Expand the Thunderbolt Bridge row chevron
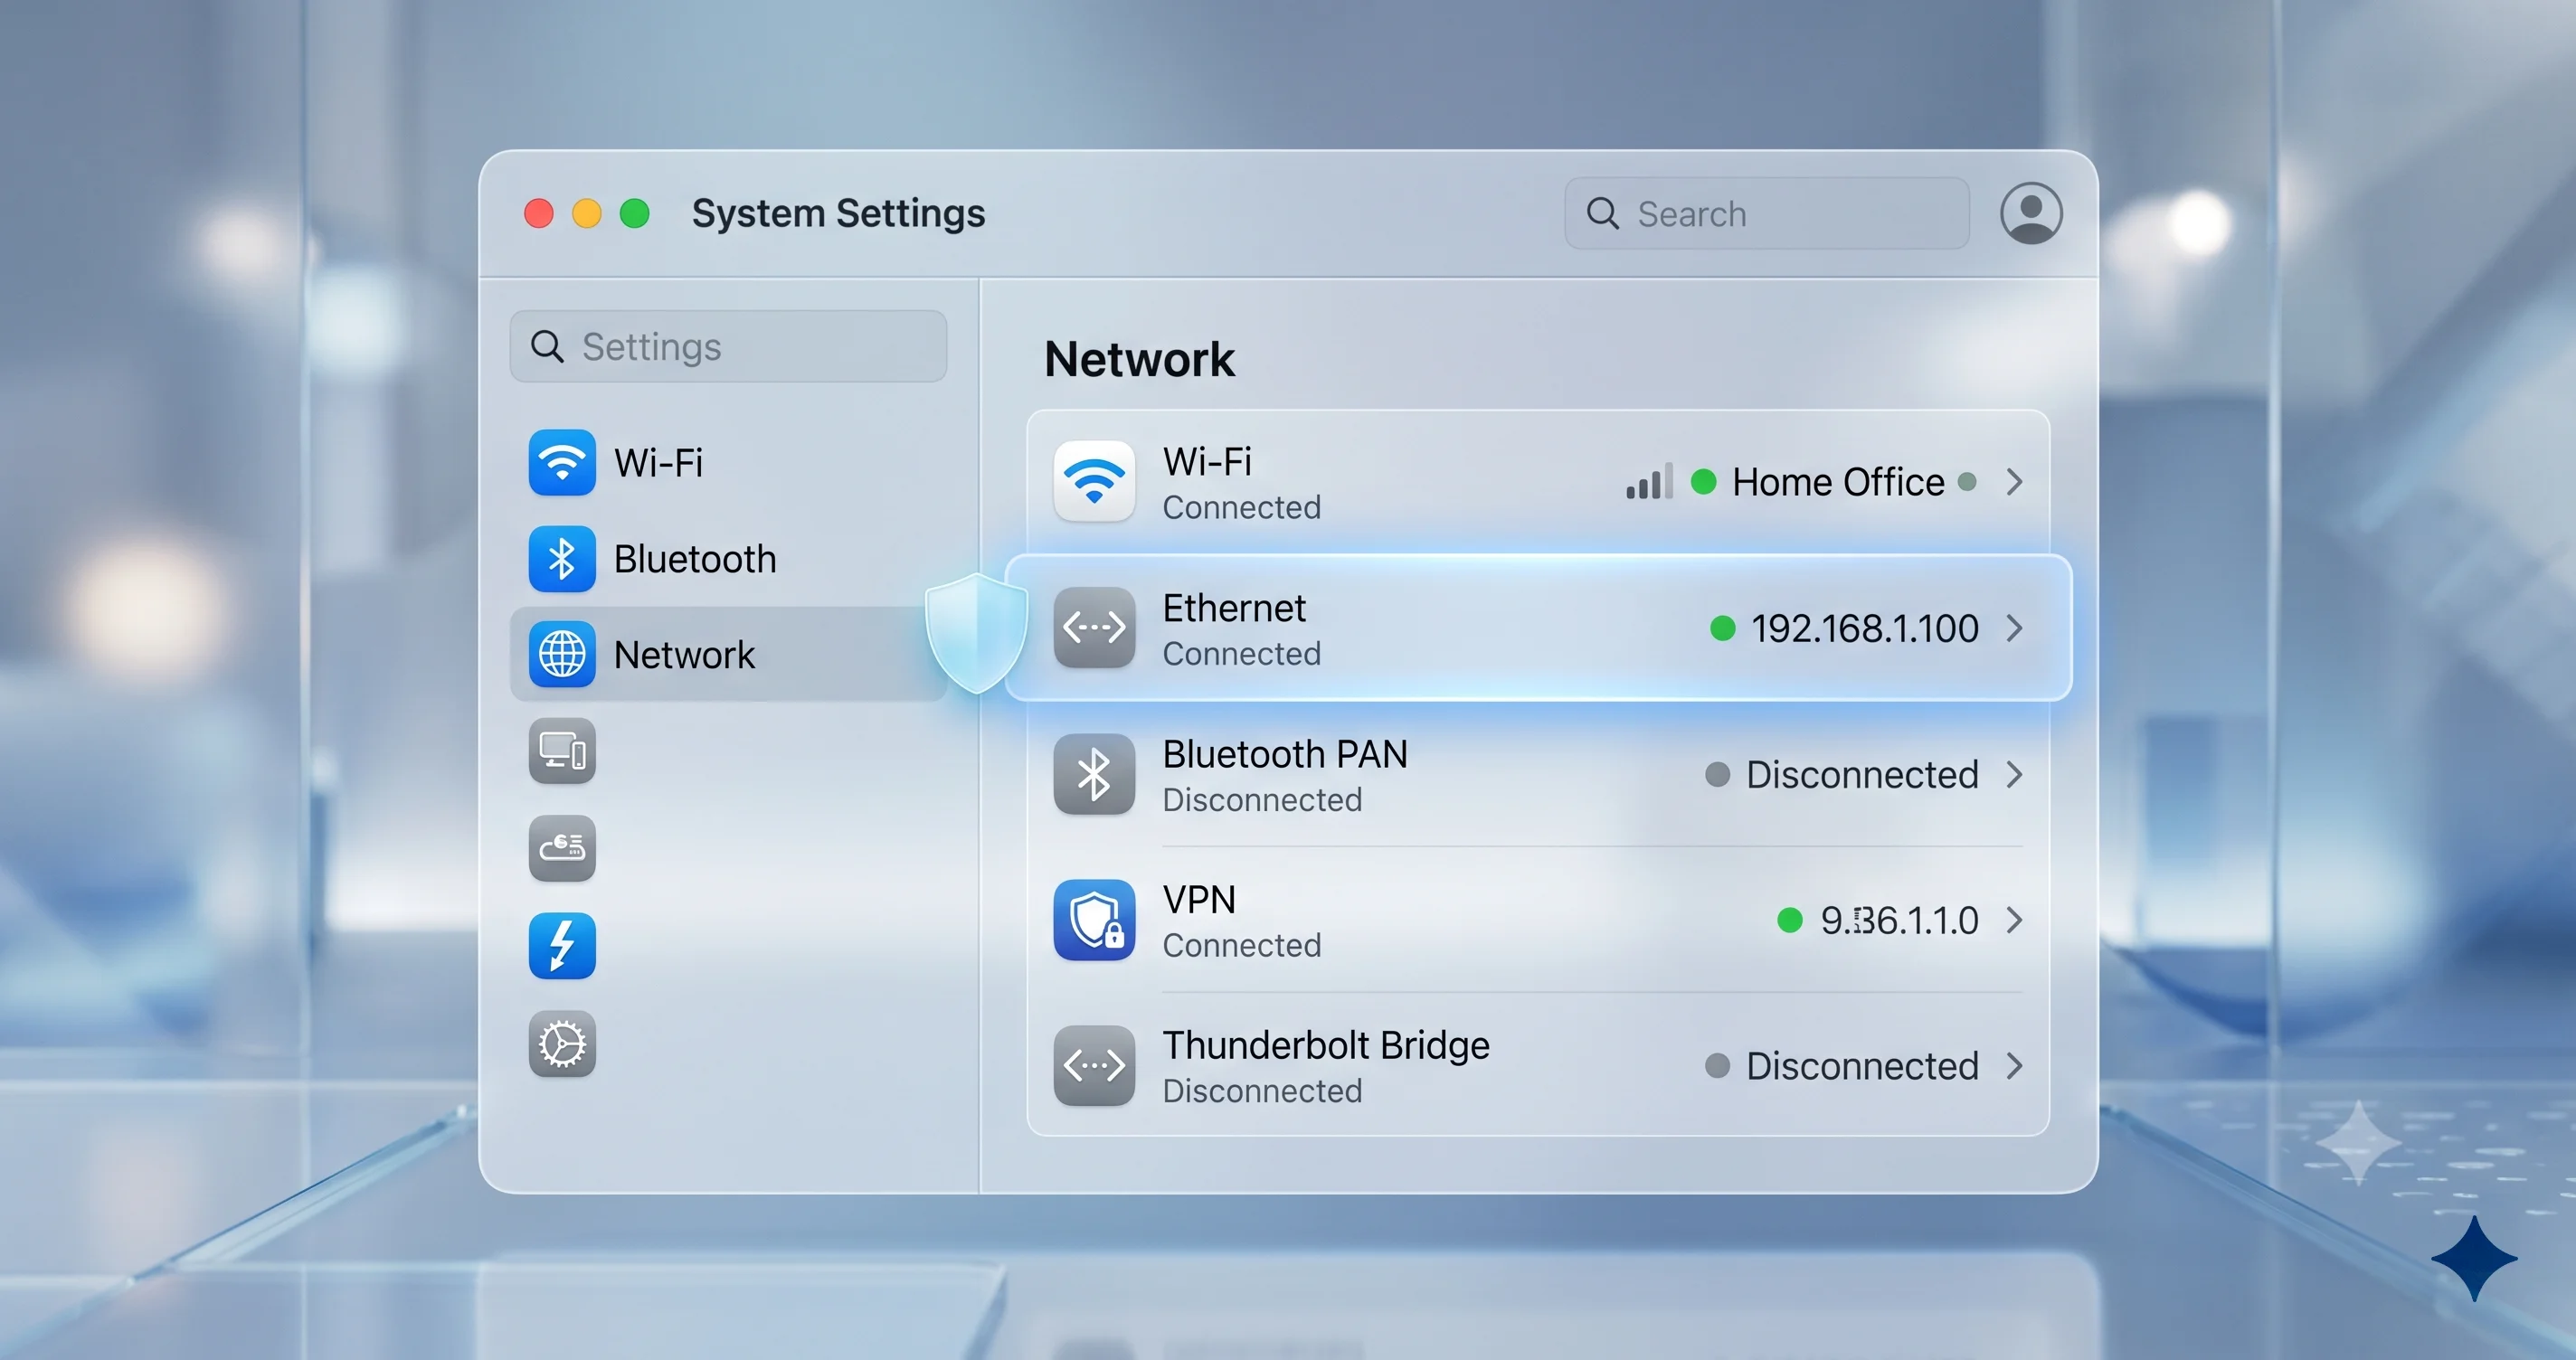2576x1360 pixels. coord(2015,1066)
